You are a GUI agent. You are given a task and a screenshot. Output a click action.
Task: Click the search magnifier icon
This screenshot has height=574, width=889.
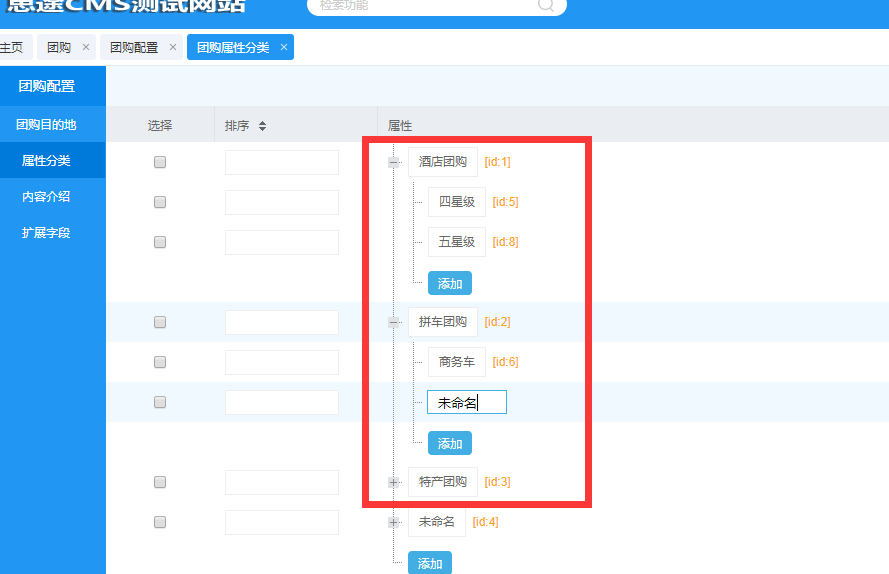point(546,5)
